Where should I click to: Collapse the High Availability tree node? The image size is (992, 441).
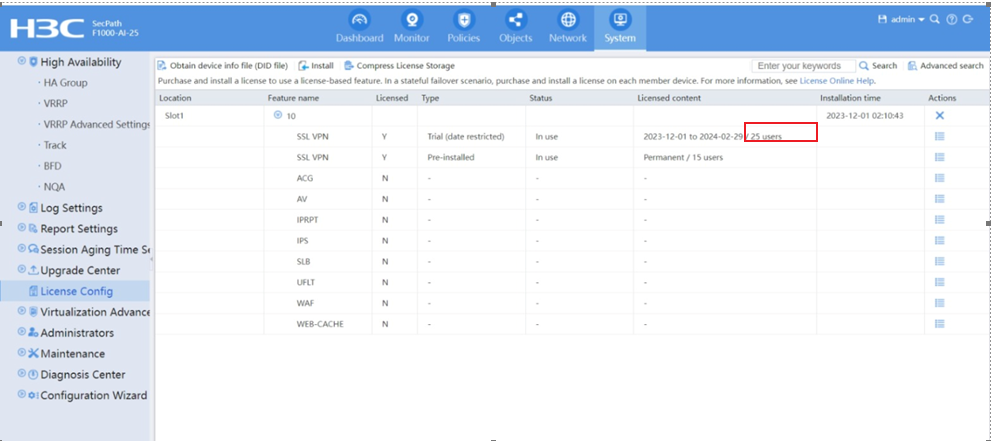[23, 62]
